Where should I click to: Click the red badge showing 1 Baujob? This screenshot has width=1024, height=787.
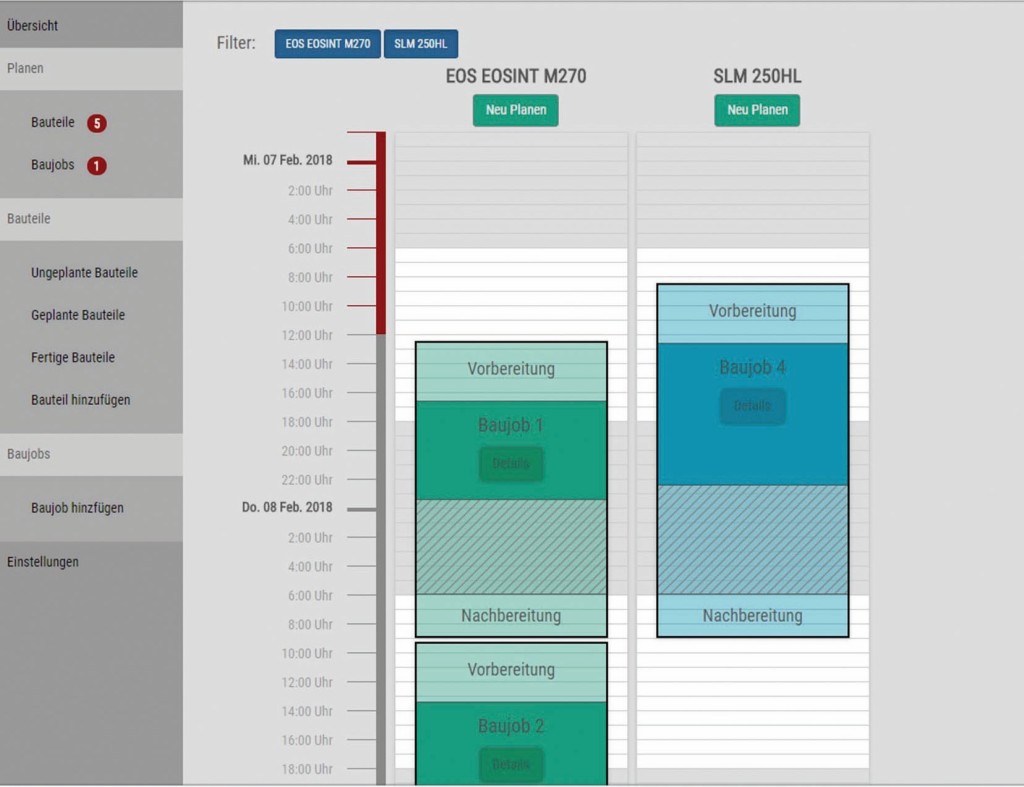pos(96,166)
